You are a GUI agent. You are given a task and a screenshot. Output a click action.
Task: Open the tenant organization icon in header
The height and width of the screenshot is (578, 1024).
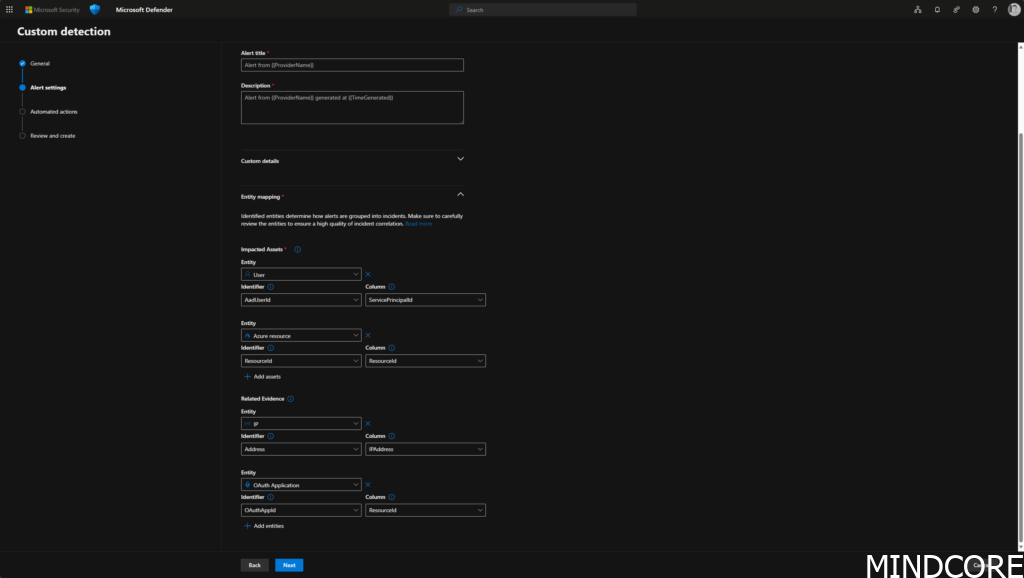pyautogui.click(x=918, y=10)
